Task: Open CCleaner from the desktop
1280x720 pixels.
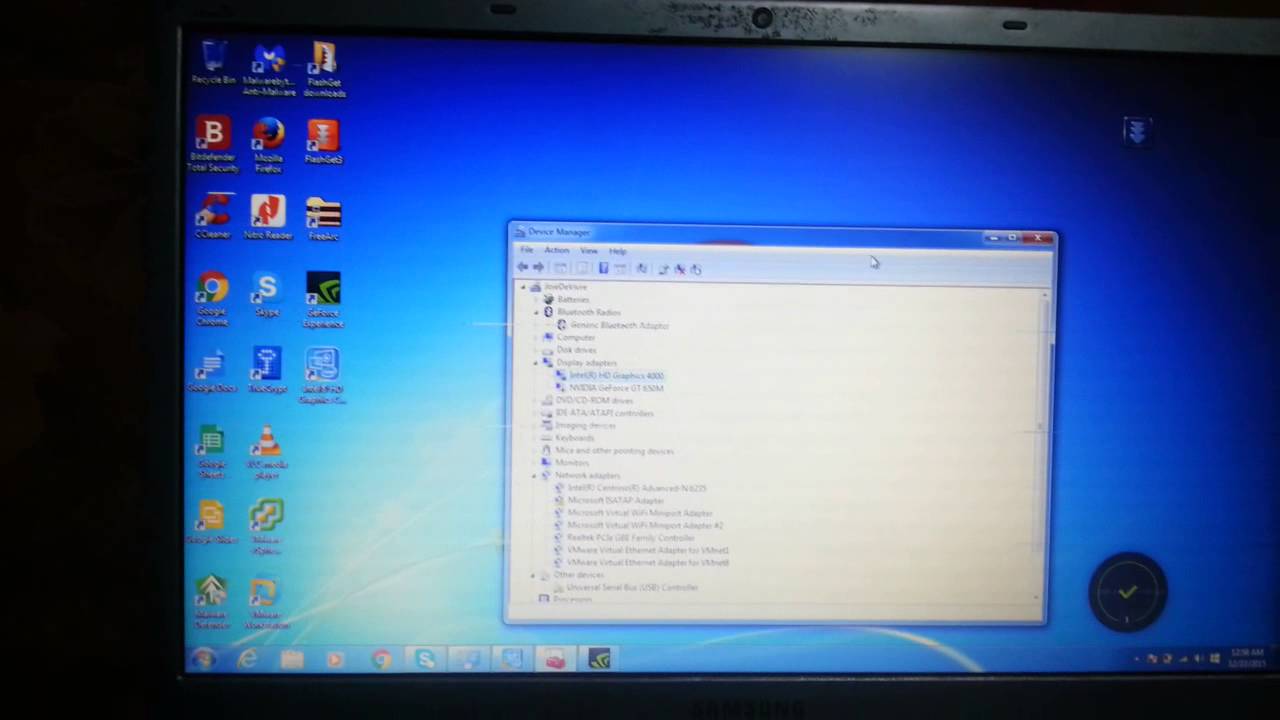Action: (212, 216)
